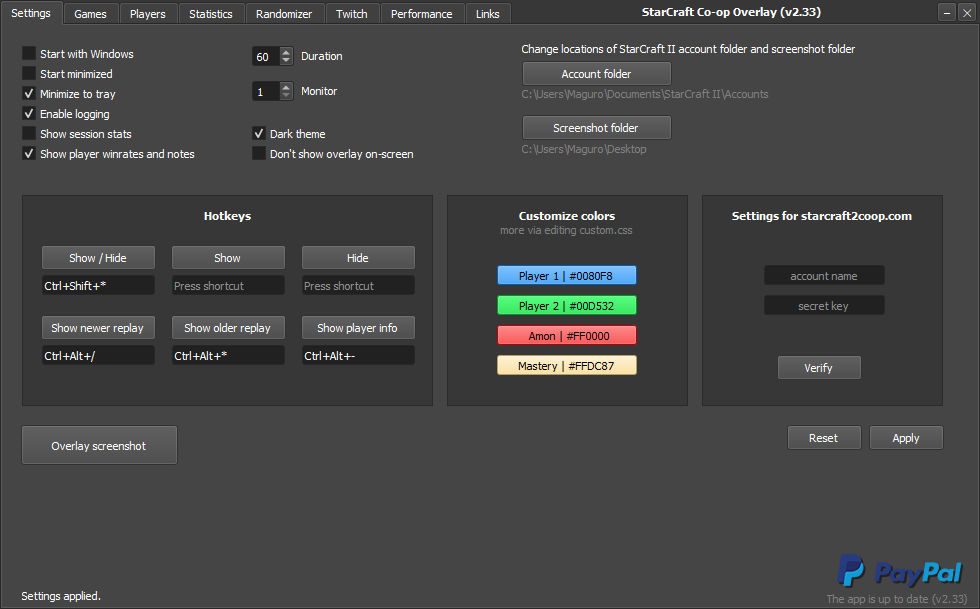
Task: Click 'The app is up to date' text
Action: click(896, 598)
